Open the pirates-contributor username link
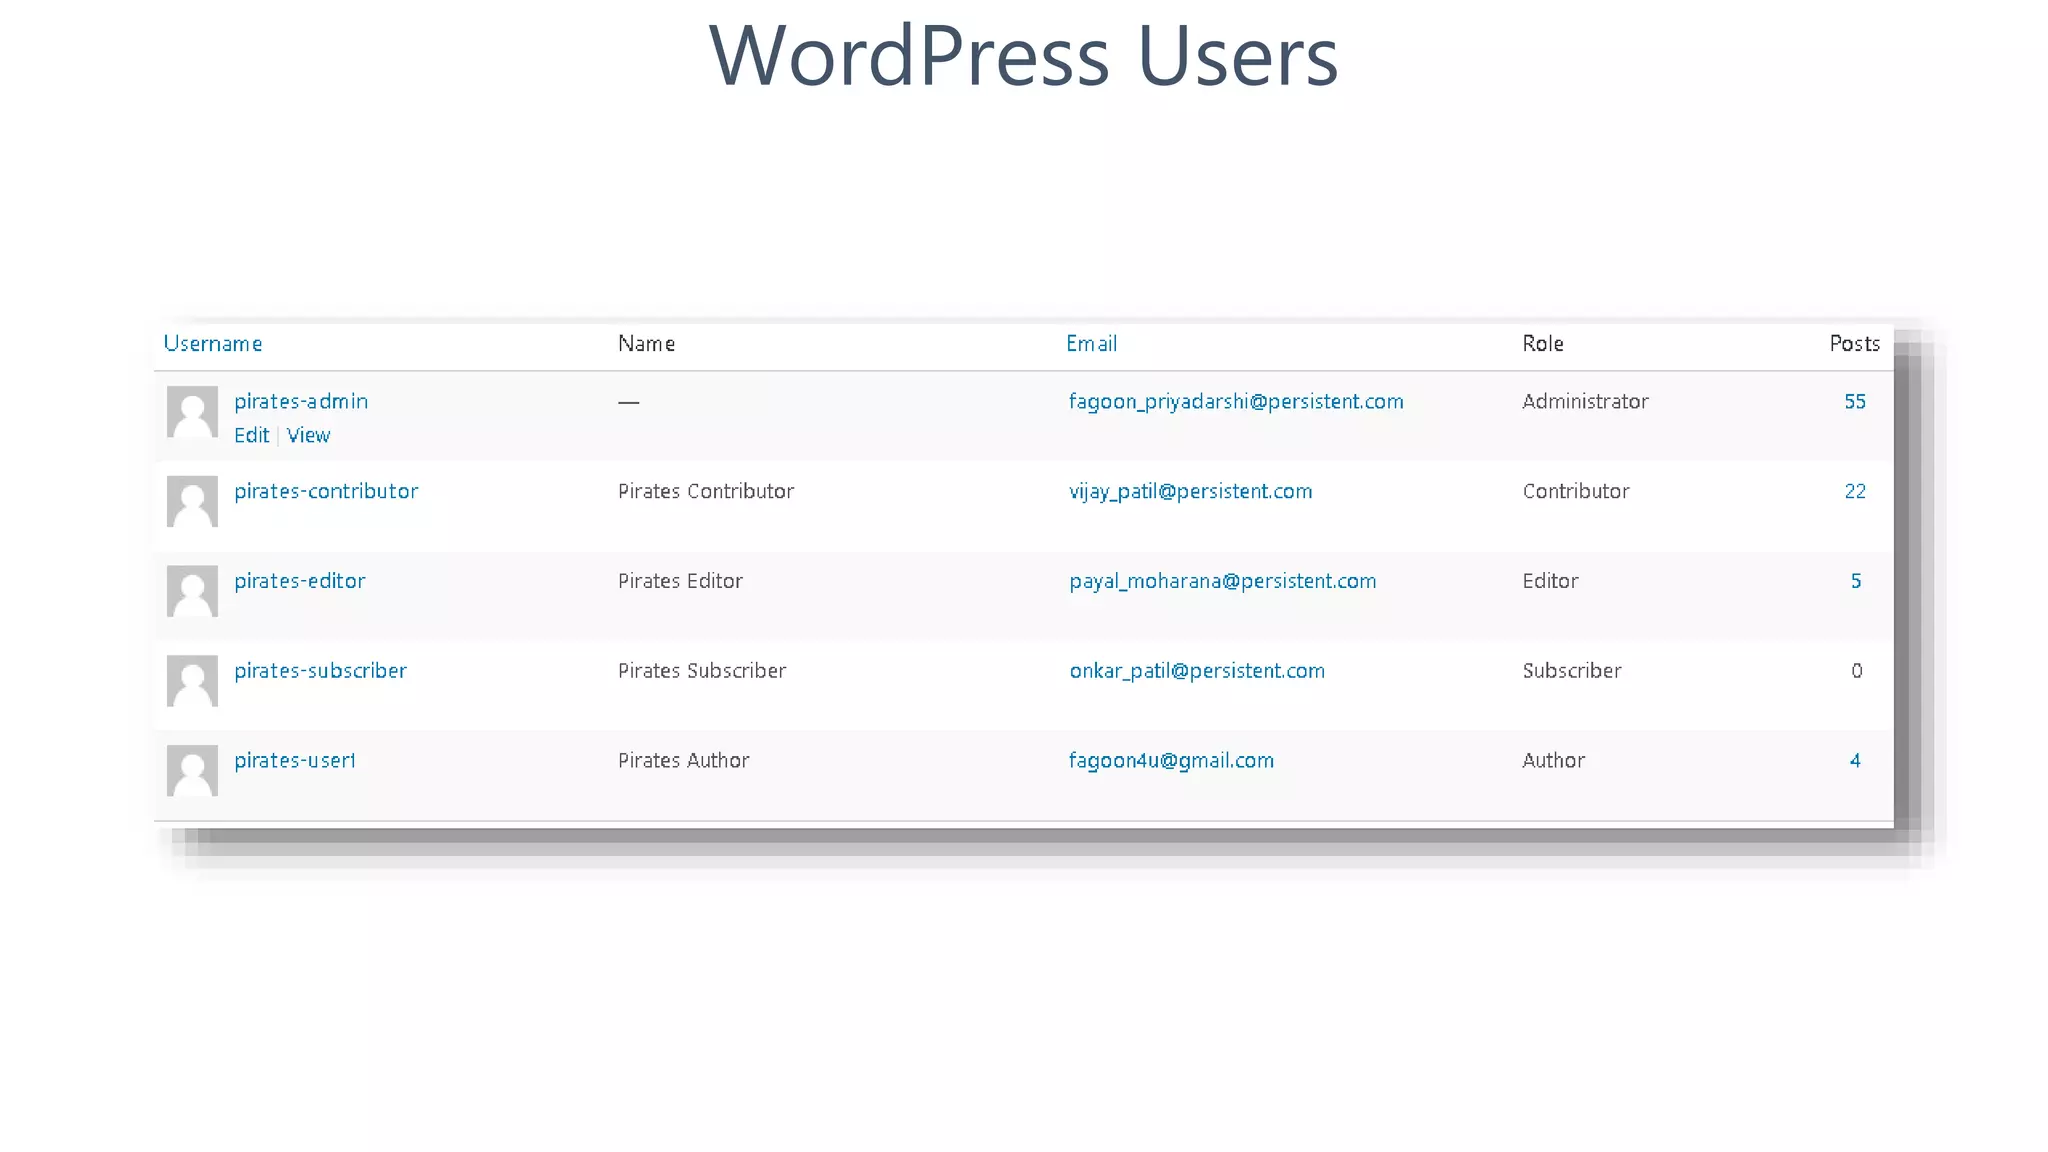 (x=326, y=492)
